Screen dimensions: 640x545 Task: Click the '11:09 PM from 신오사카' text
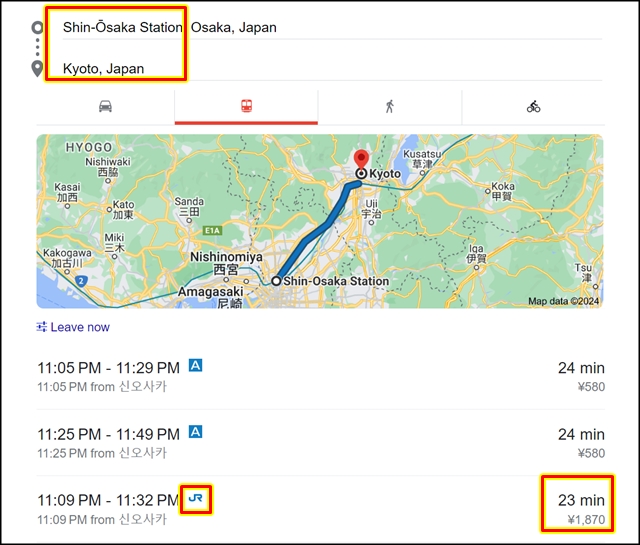click(x=102, y=520)
